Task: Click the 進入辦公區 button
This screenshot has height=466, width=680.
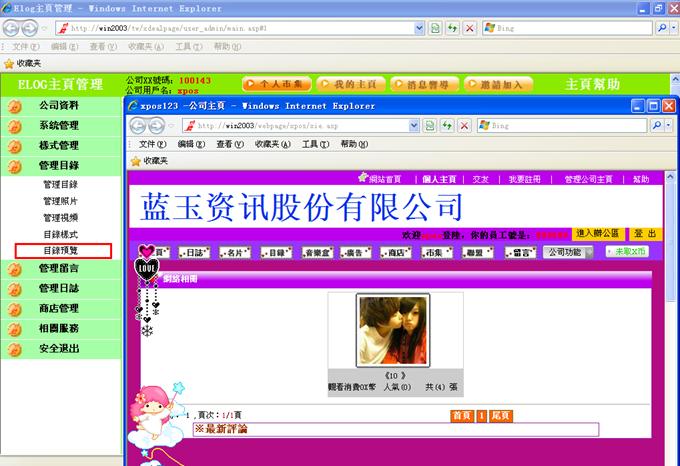Action: tap(597, 233)
